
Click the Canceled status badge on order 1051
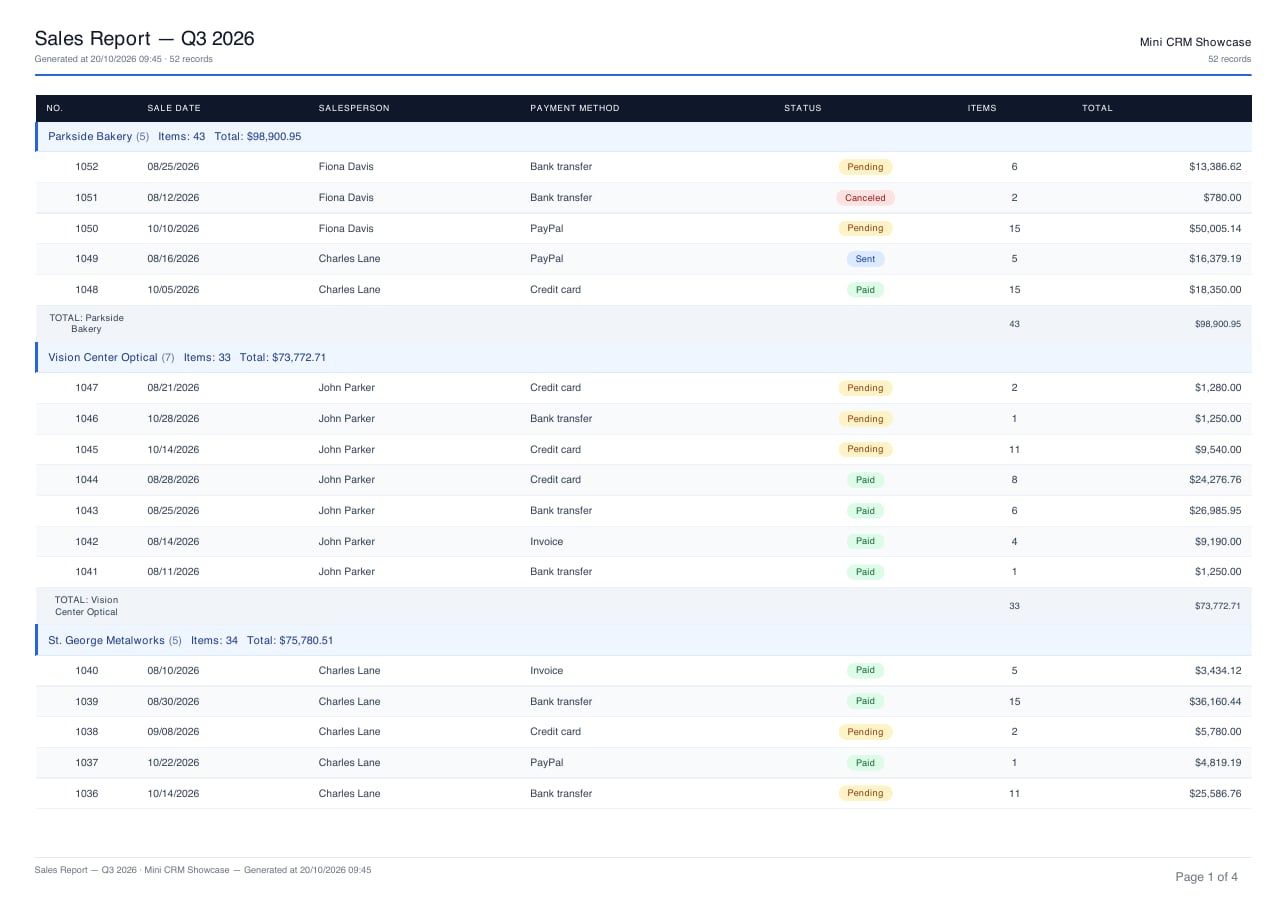pos(865,198)
